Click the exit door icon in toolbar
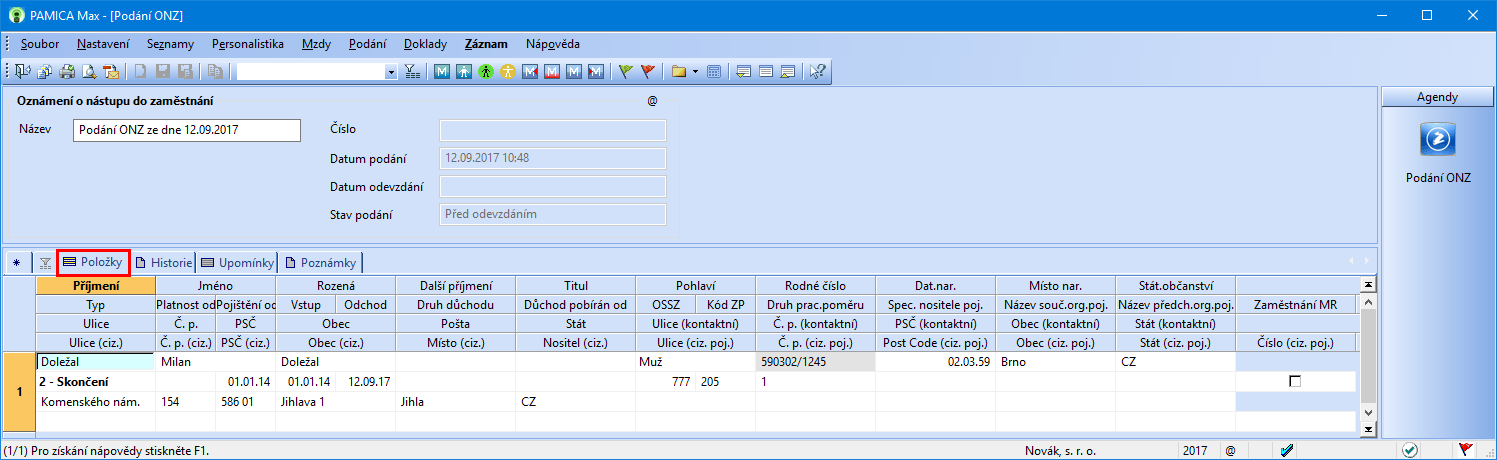Viewport: 1497px width, 460px height. click(24, 71)
